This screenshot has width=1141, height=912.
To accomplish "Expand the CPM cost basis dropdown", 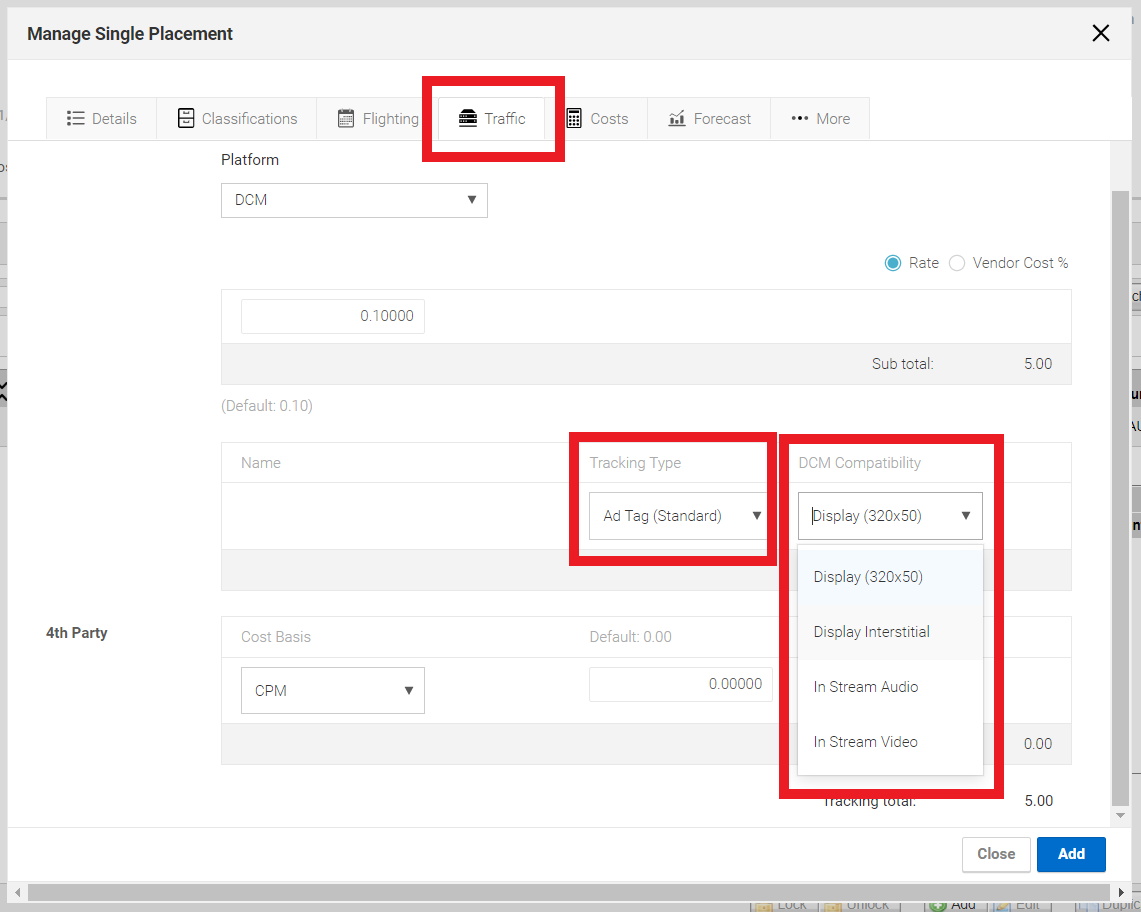I will pos(333,690).
